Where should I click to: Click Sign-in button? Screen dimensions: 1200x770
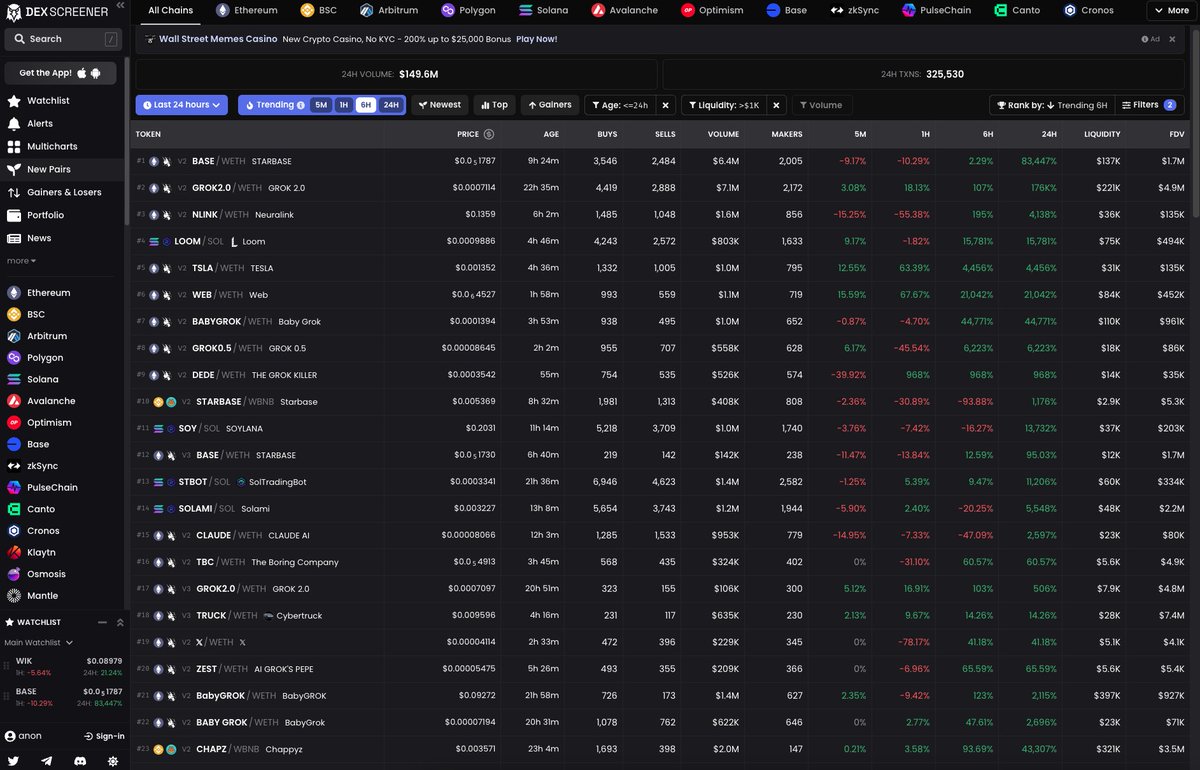104,736
